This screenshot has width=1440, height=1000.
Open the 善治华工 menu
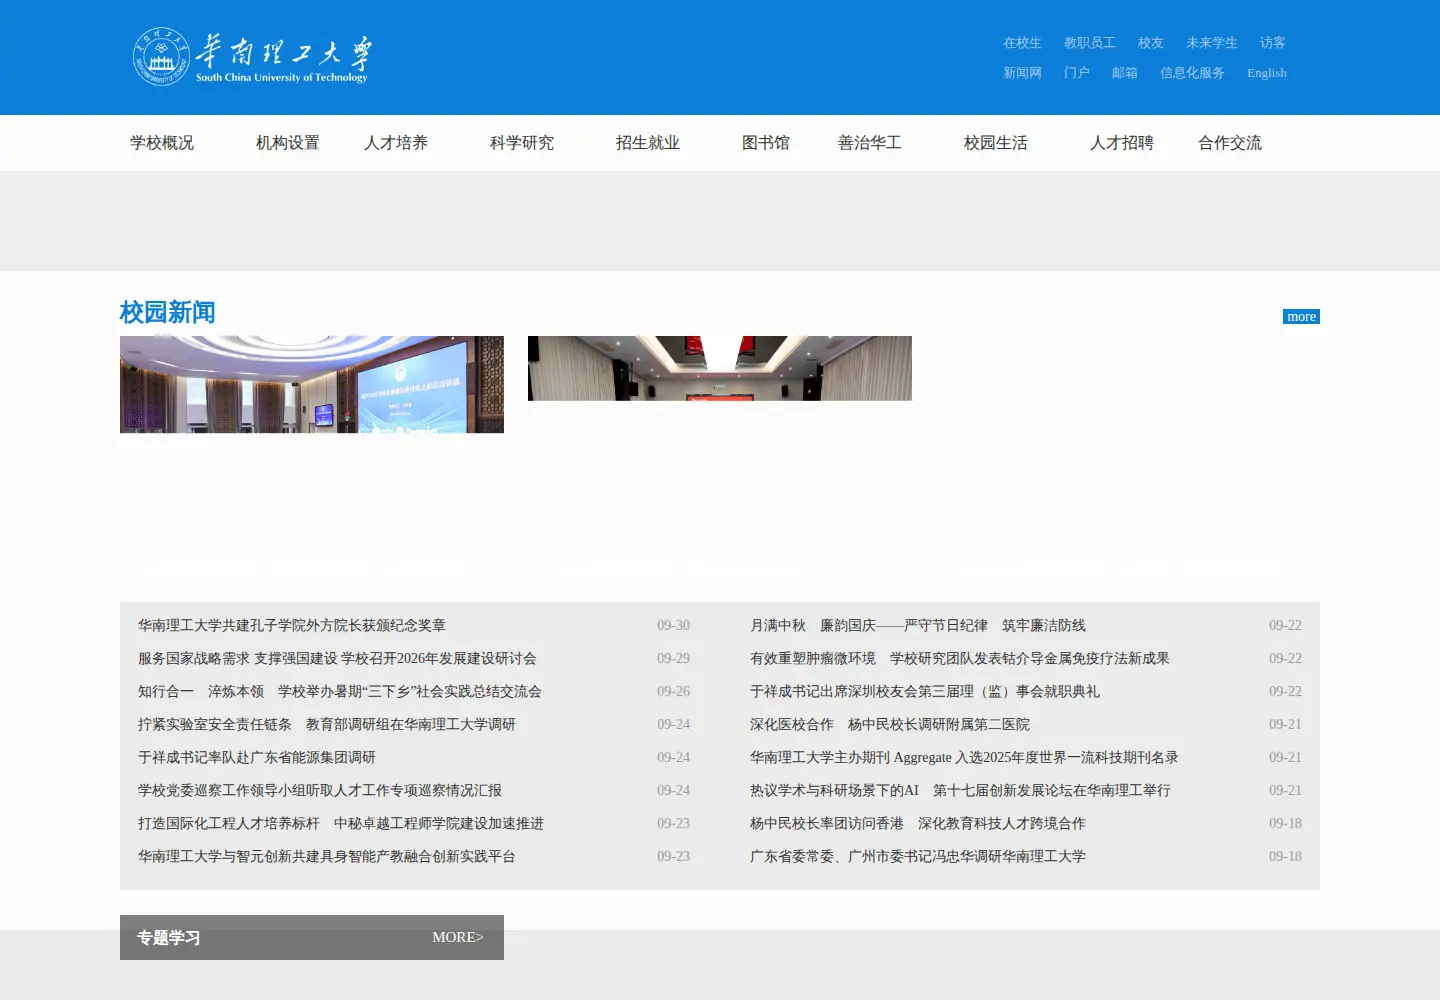click(870, 143)
